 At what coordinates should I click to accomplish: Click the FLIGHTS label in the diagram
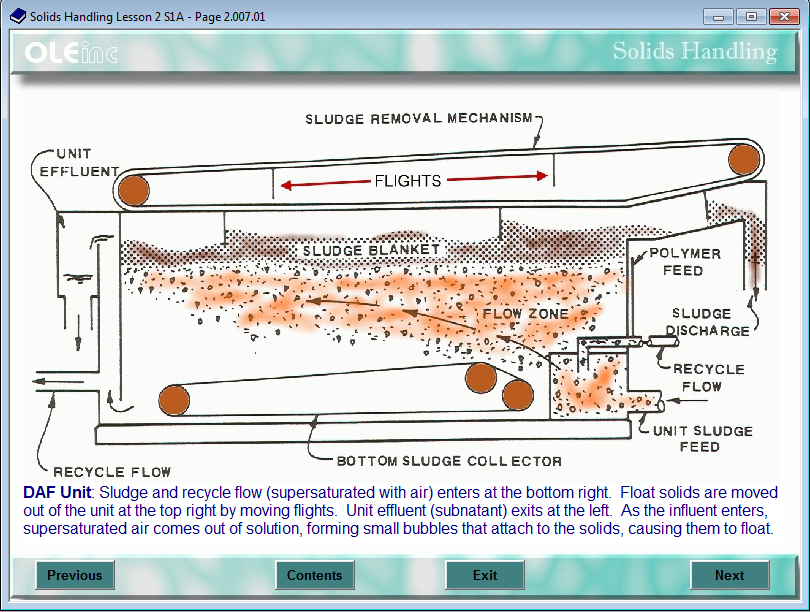tap(408, 181)
